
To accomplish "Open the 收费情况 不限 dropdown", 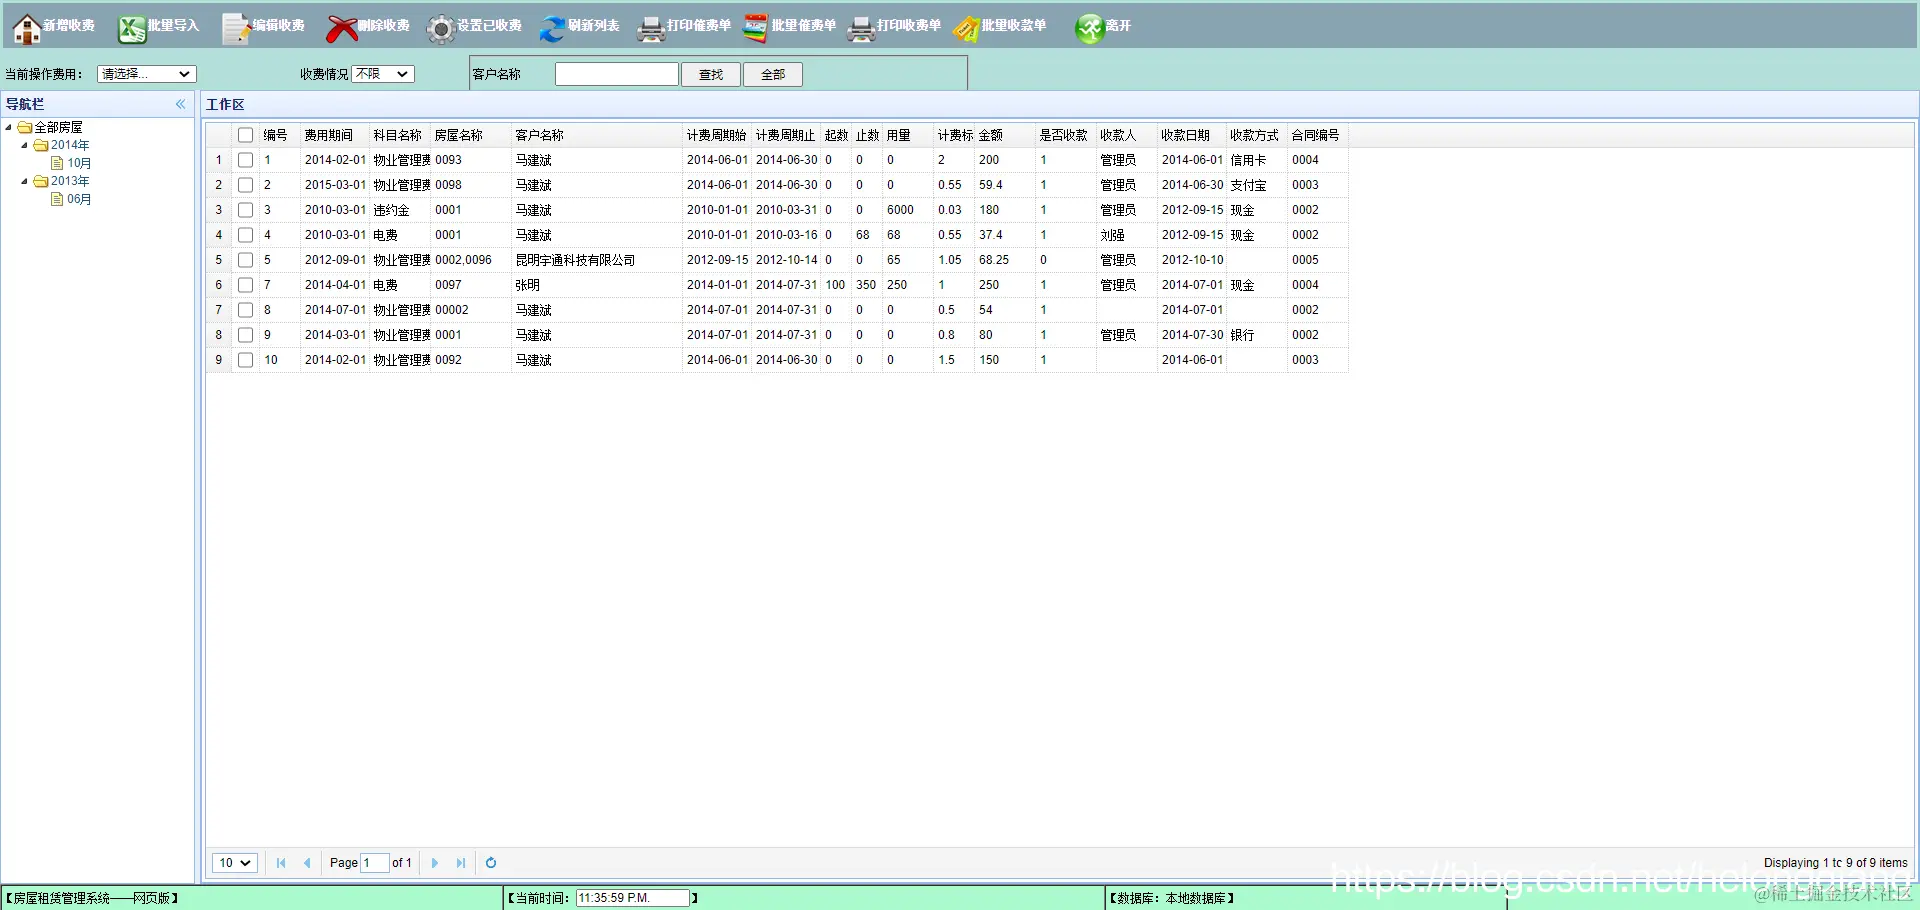I will 383,74.
